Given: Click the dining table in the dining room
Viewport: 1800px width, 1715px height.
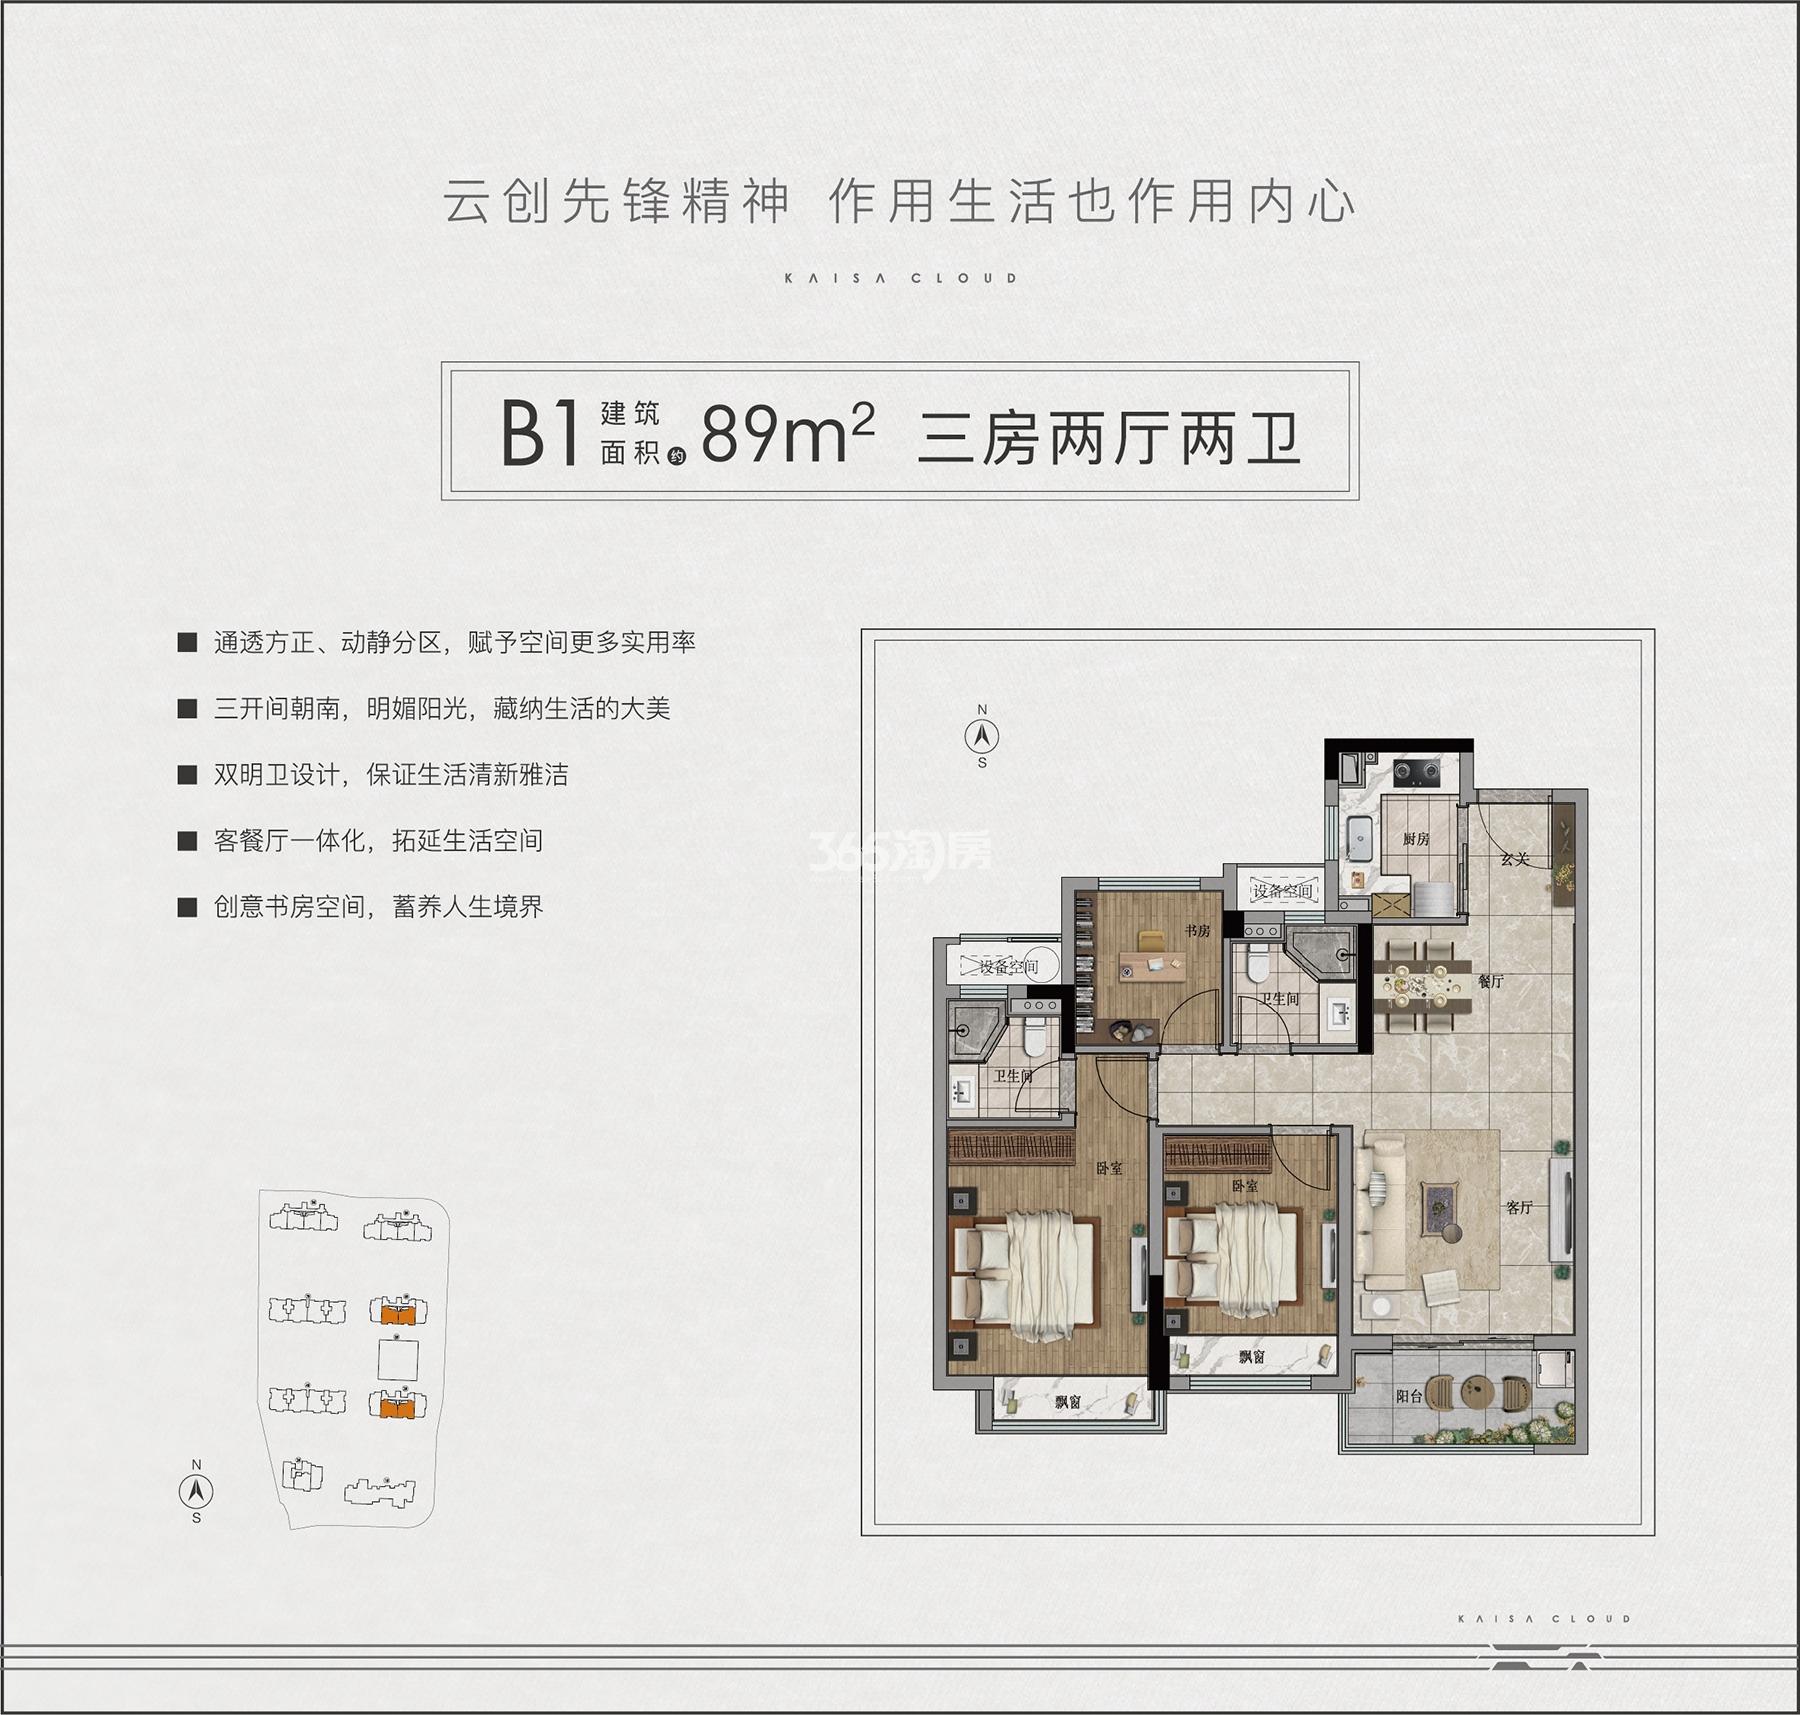Looking at the screenshot, I should 1421,985.
